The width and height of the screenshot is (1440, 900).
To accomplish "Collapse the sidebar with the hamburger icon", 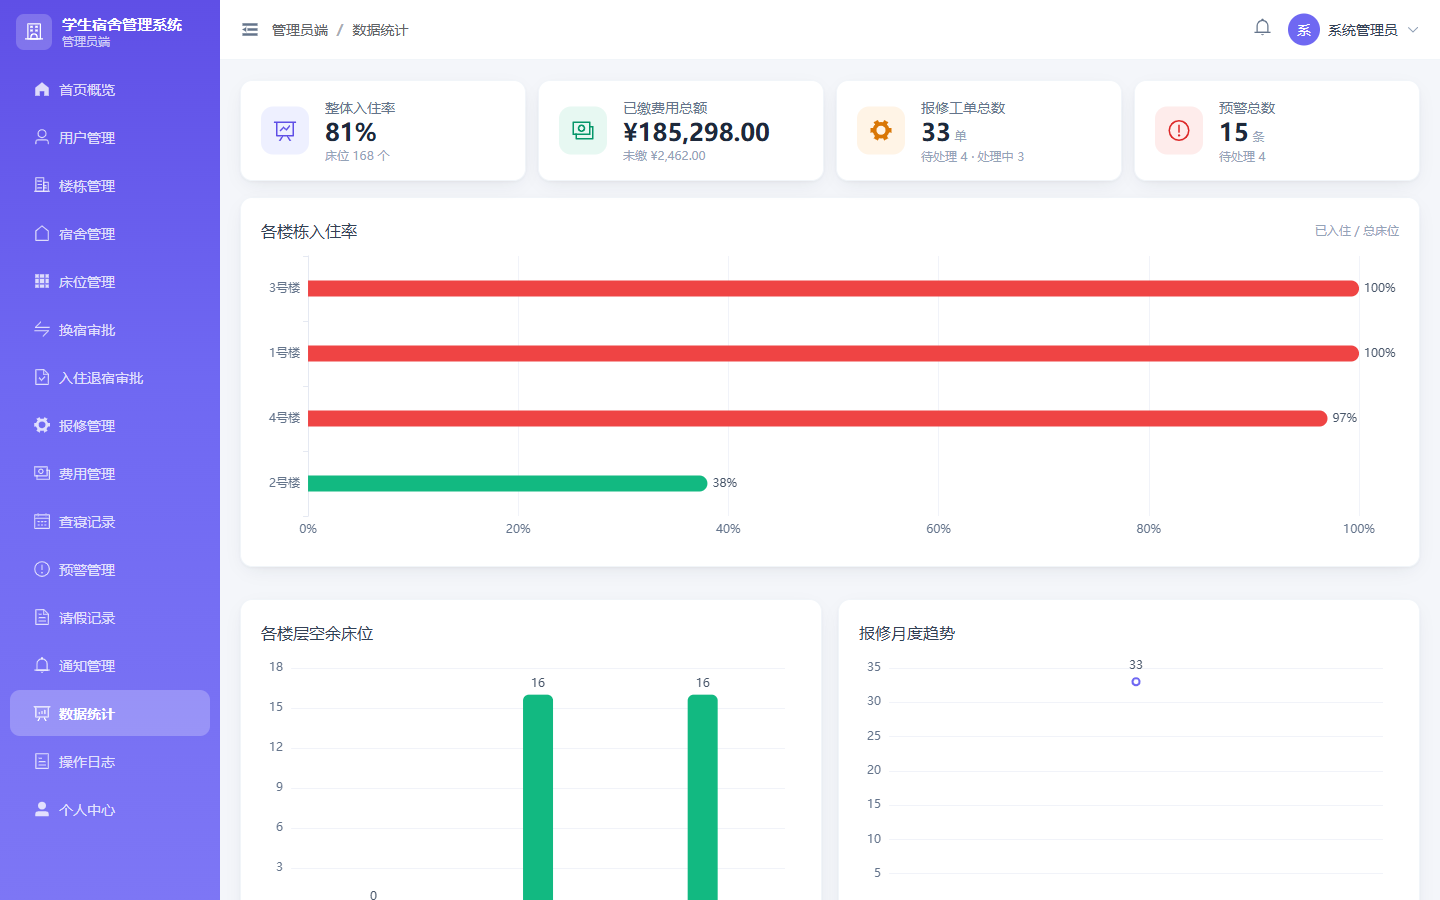I will pyautogui.click(x=250, y=30).
